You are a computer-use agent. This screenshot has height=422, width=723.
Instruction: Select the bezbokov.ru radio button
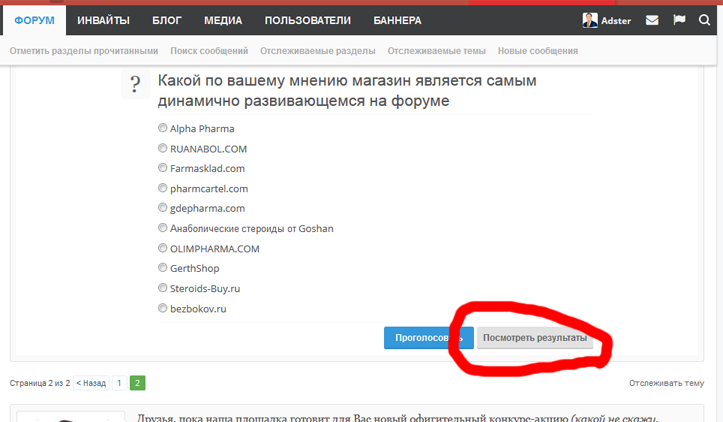coord(162,308)
